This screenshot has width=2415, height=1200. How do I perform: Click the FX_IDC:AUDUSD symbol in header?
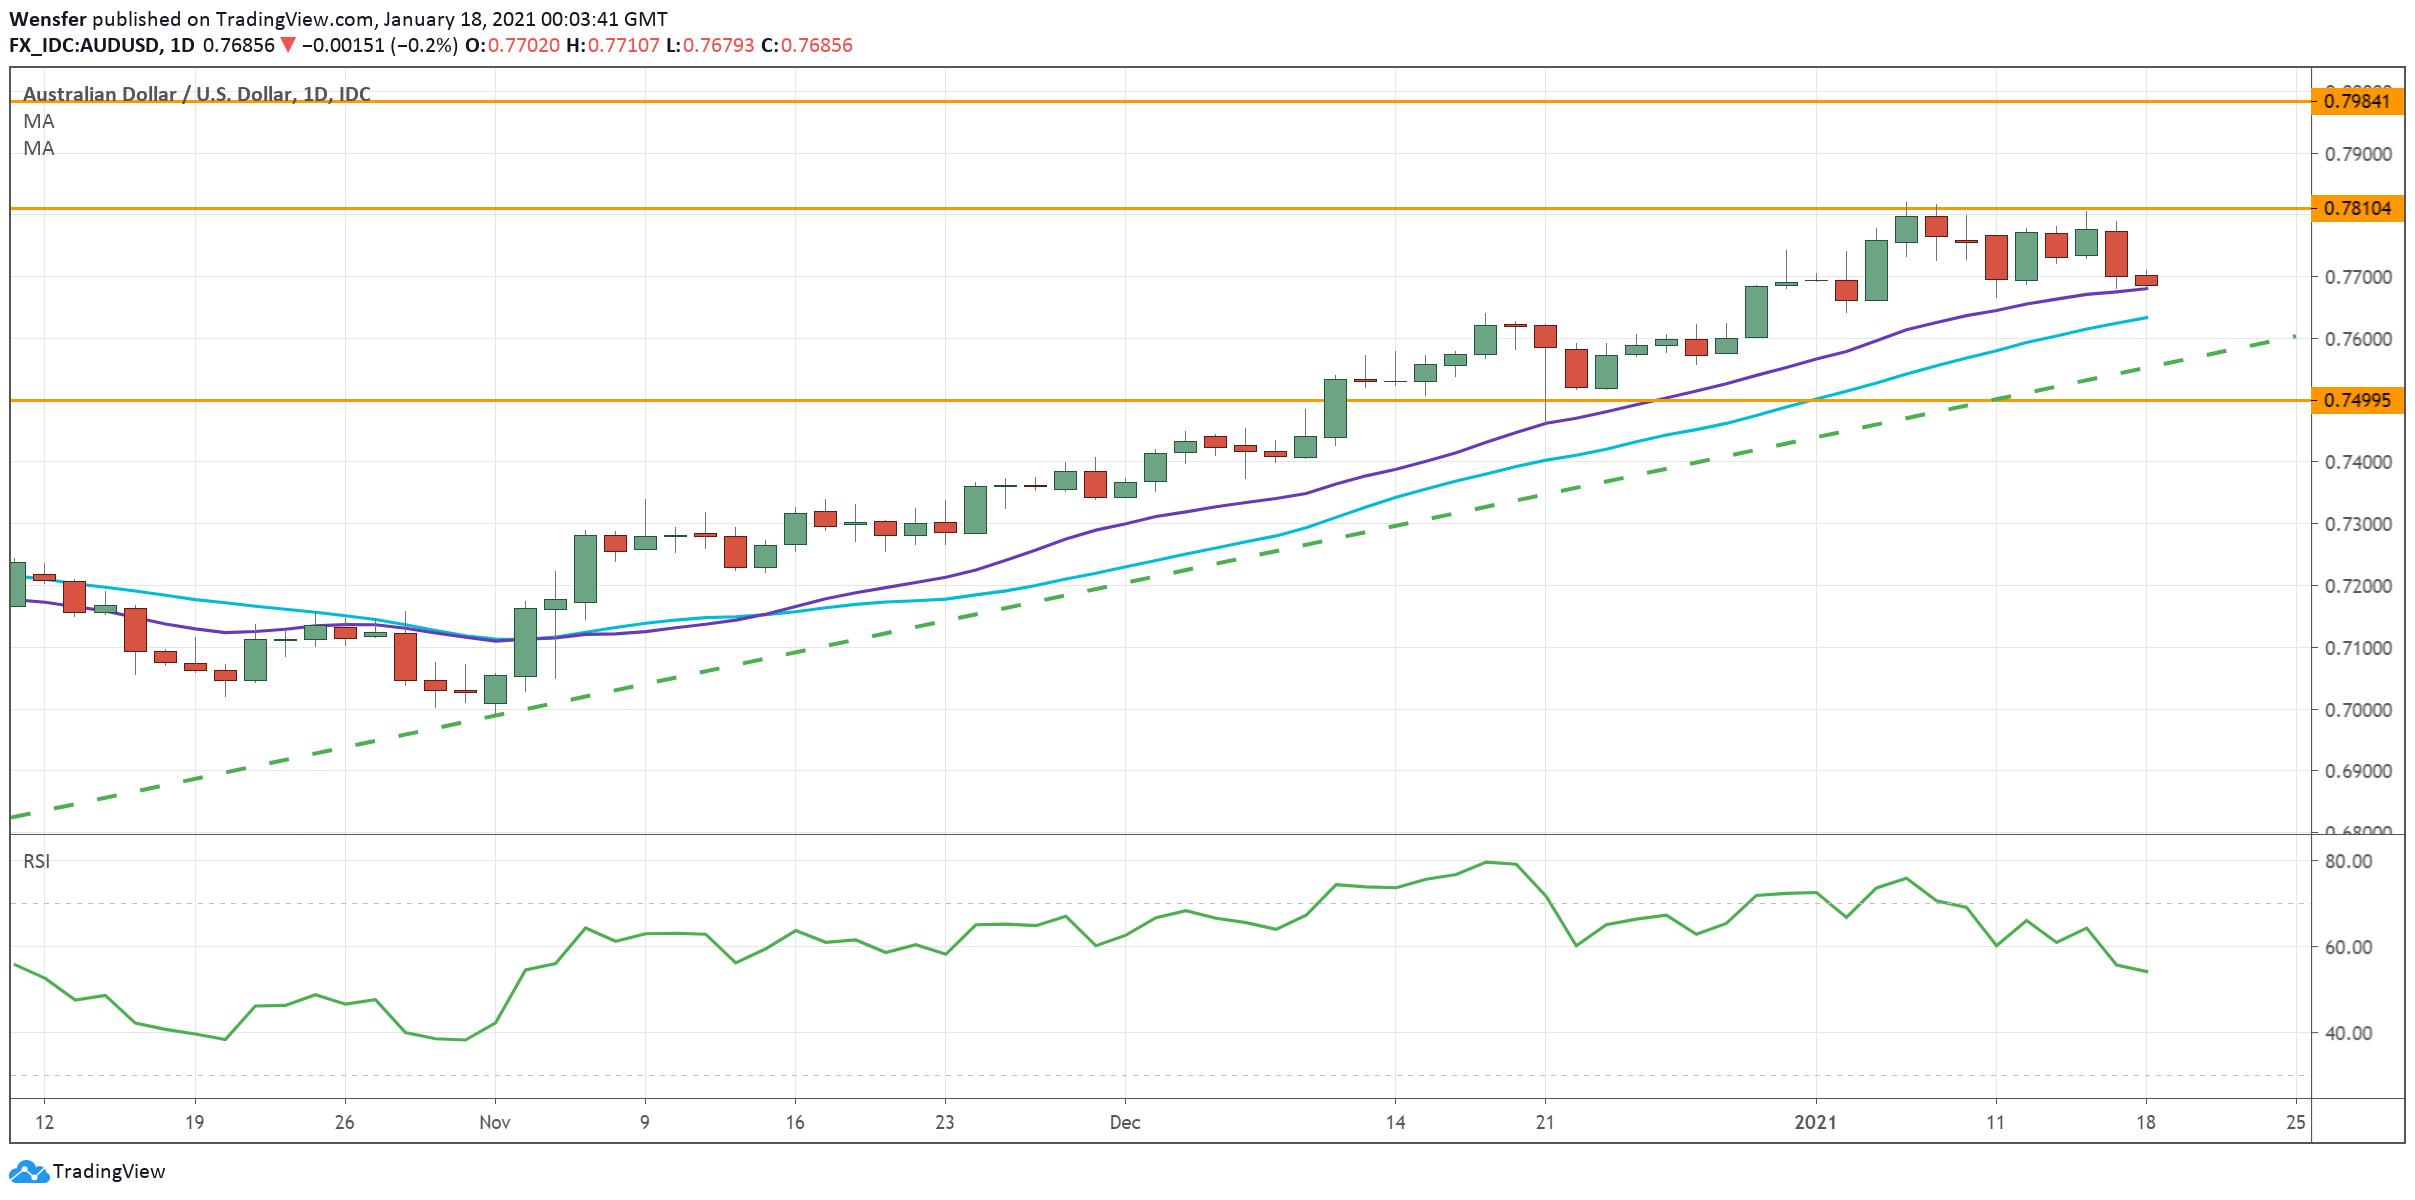(x=86, y=45)
